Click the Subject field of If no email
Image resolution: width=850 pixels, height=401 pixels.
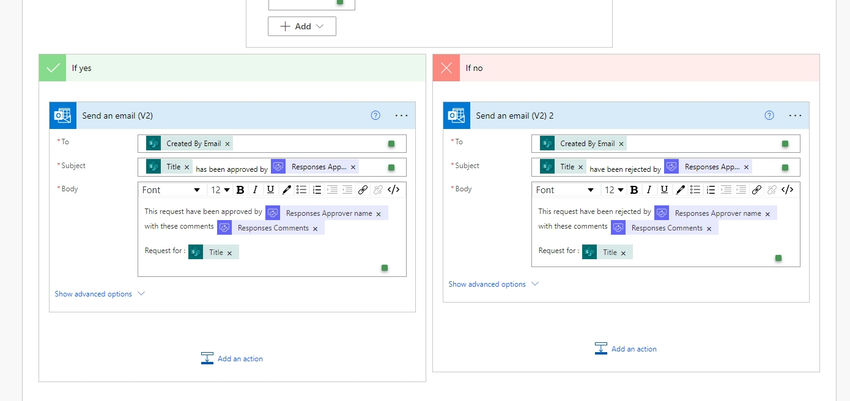pyautogui.click(x=666, y=167)
